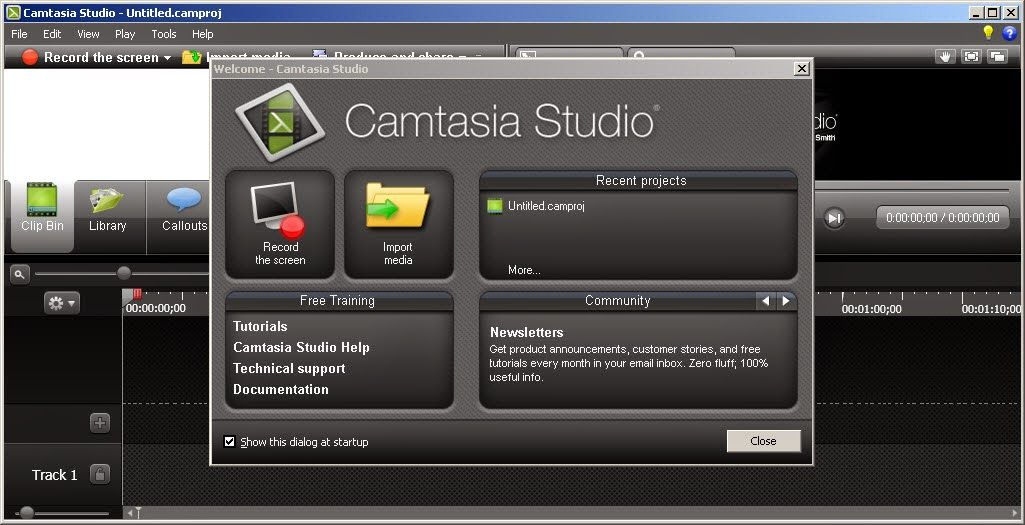1025x525 pixels.
Task: Click the timeline zoom magnifier icon
Action: click(x=20, y=275)
